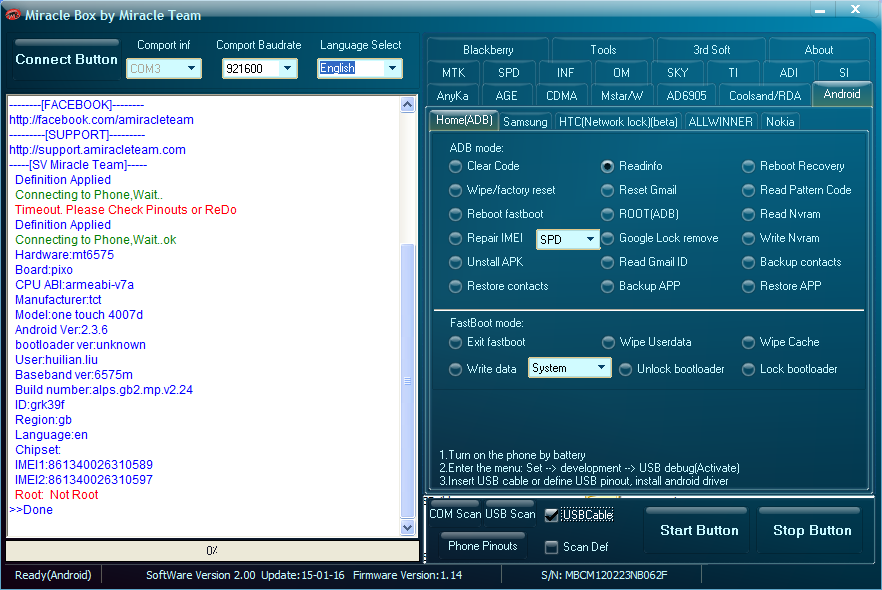Choose Backup contacts option

point(748,263)
